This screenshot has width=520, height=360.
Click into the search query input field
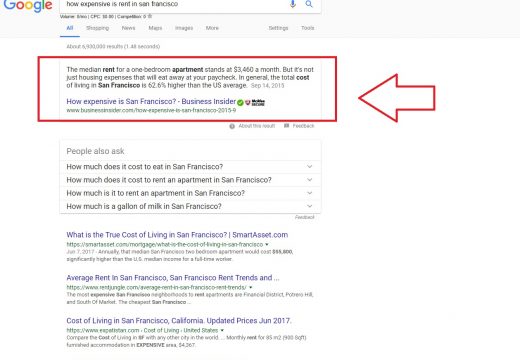click(x=173, y=4)
